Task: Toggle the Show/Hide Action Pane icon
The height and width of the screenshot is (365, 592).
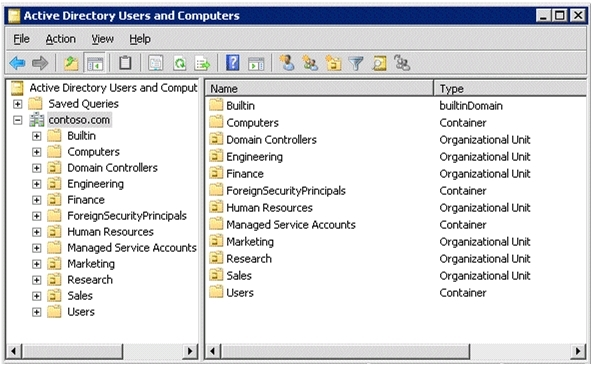Action: (256, 63)
